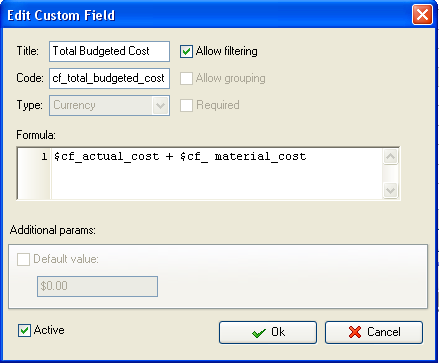The image size is (439, 363).
Task: Click inside the Formula text editor
Action: point(217,173)
